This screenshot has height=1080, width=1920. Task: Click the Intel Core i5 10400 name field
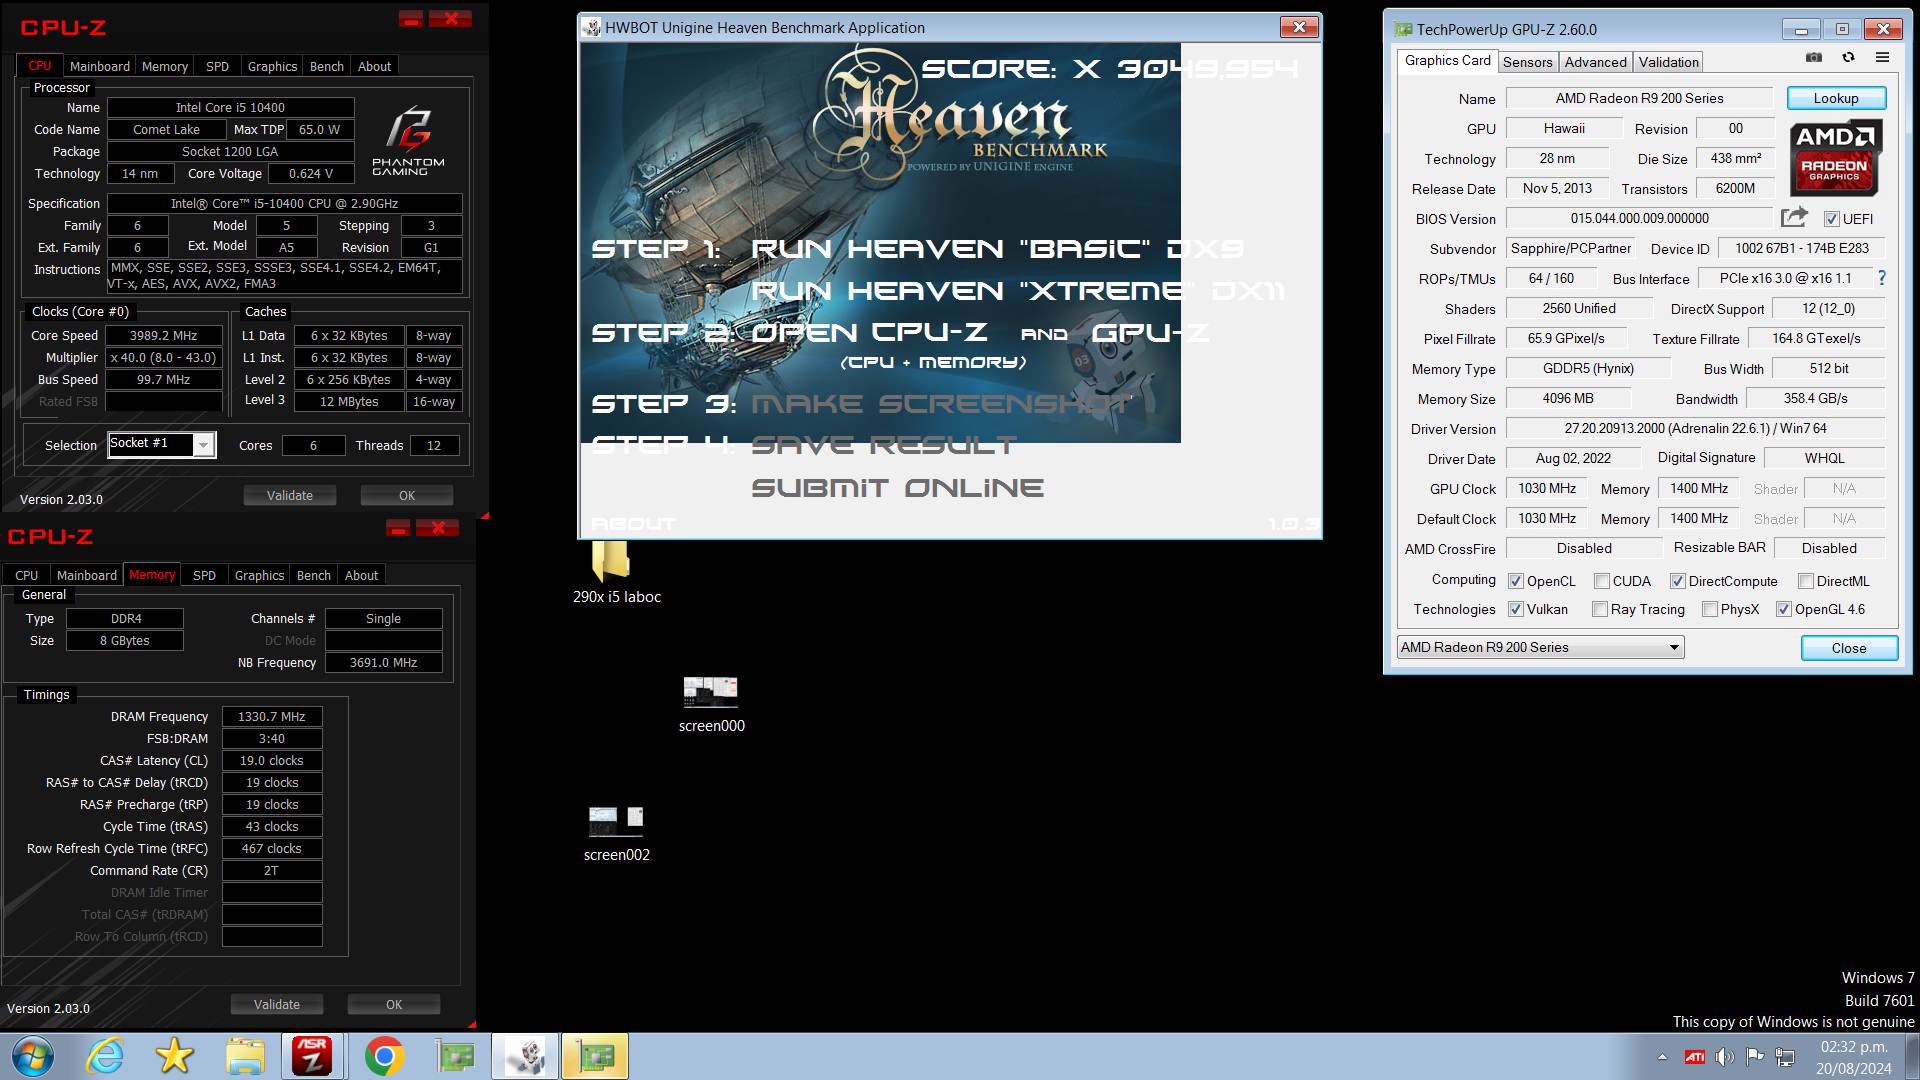pyautogui.click(x=230, y=107)
